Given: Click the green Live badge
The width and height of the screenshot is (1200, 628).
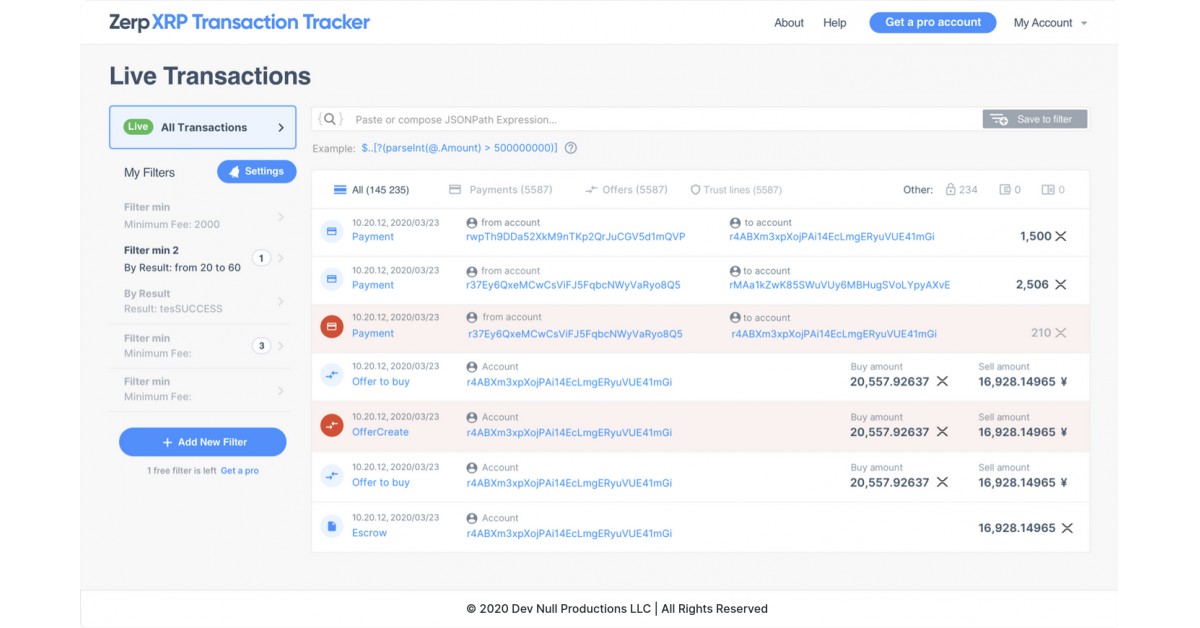Looking at the screenshot, I should 138,127.
